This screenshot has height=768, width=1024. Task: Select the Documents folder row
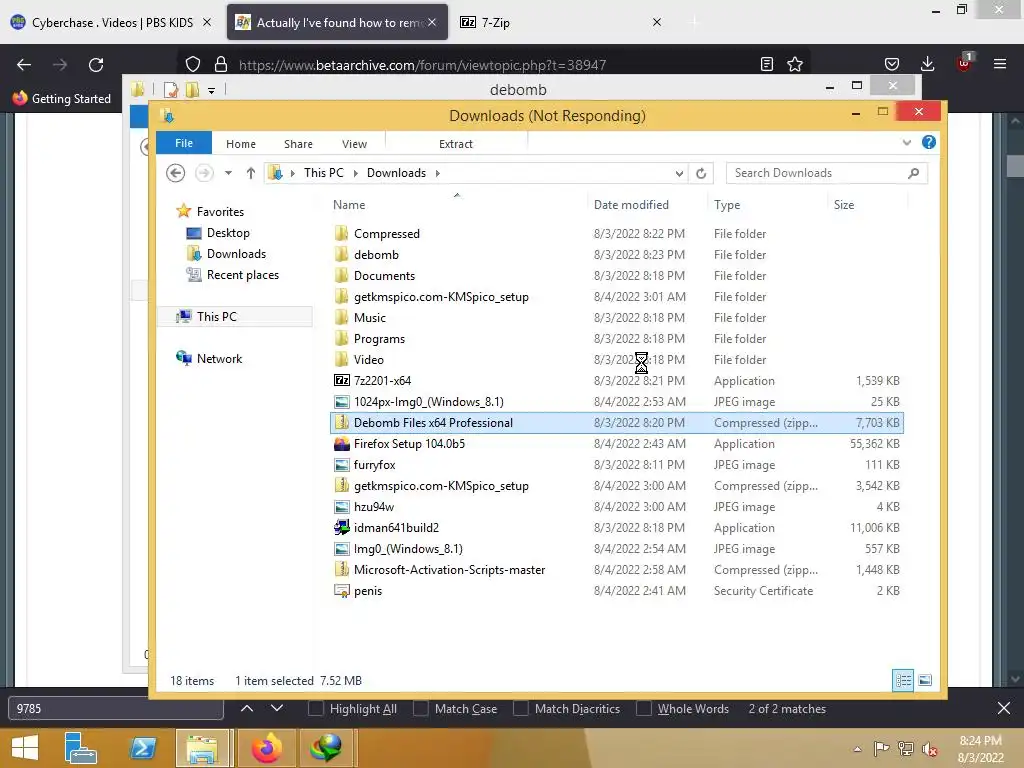(616, 276)
